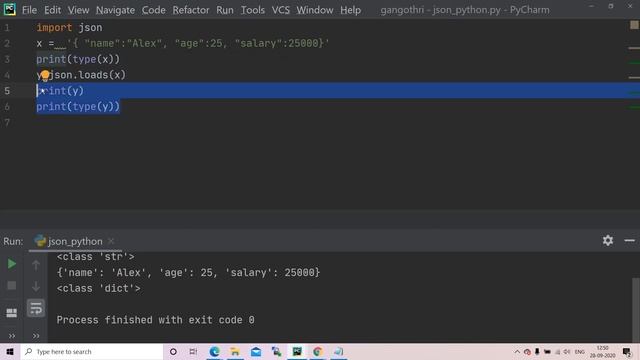Open the Mail app from the taskbar
640x360 pixels.
click(256, 351)
